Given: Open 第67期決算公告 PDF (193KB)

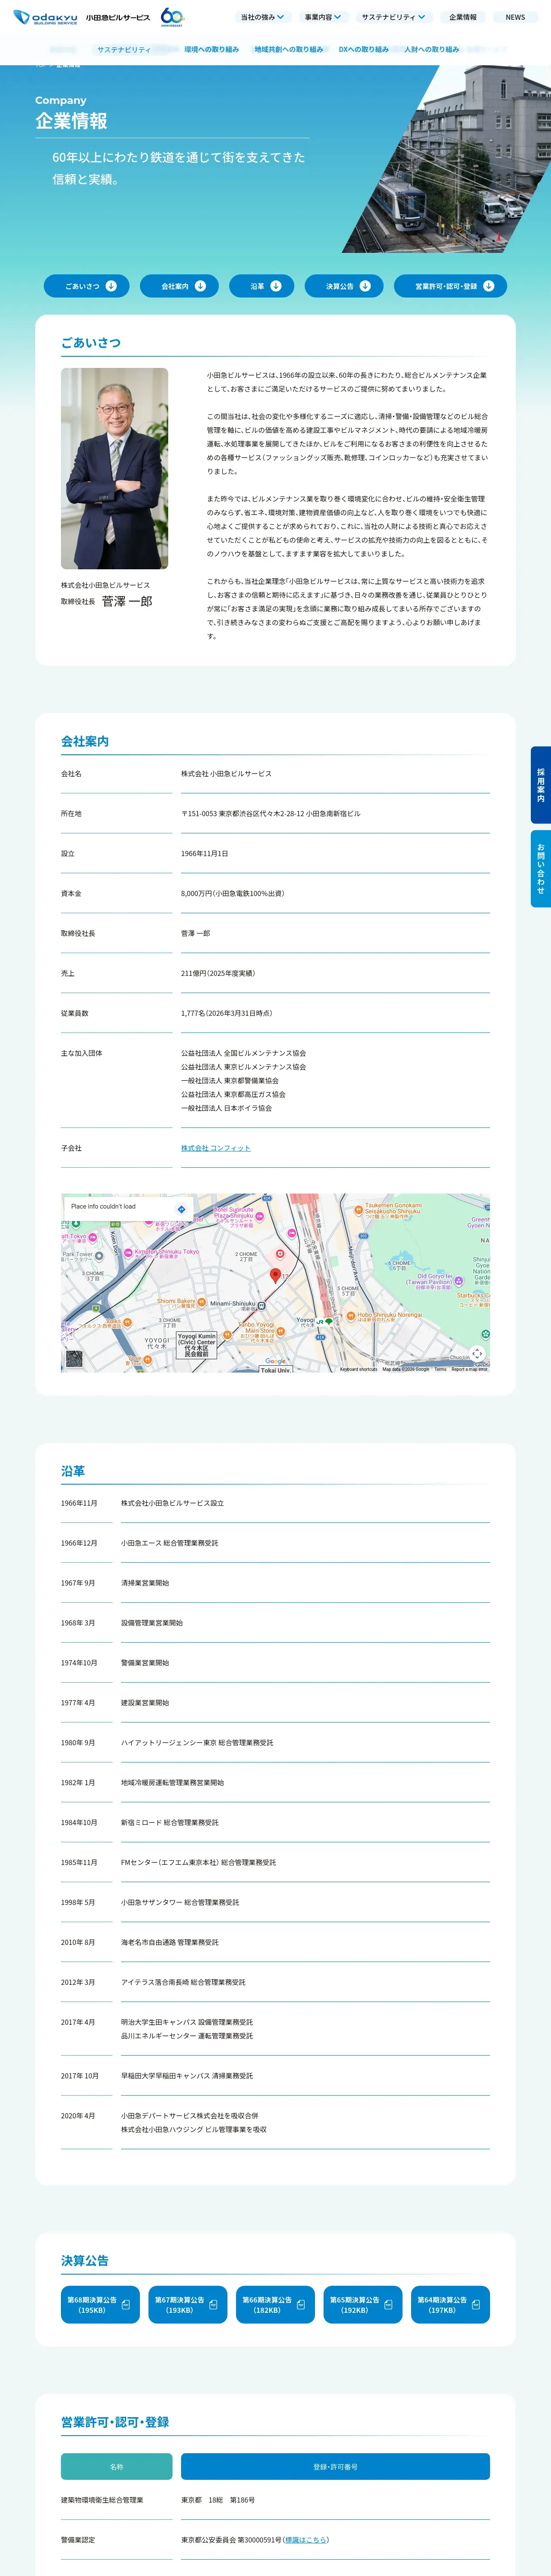Looking at the screenshot, I should (188, 2304).
